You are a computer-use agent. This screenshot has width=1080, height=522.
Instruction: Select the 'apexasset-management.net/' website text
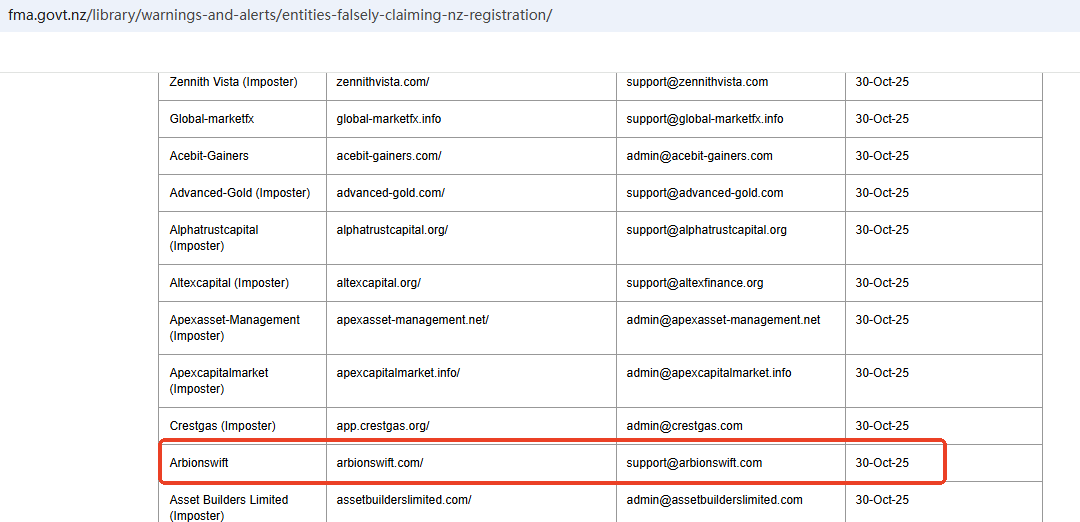click(413, 320)
